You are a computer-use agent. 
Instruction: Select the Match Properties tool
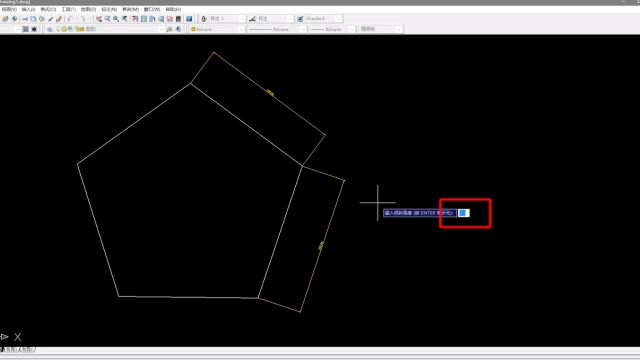click(x=51, y=19)
